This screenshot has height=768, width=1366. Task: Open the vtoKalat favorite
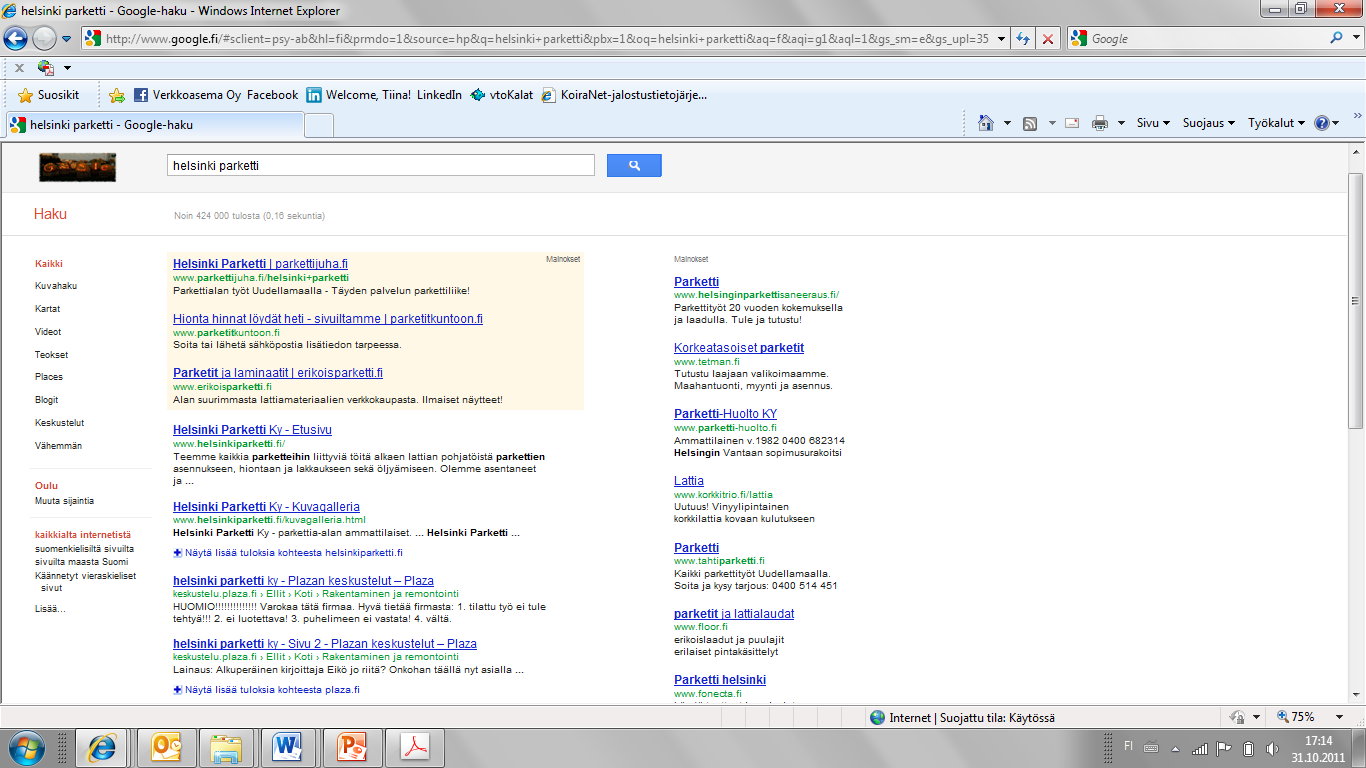point(502,95)
